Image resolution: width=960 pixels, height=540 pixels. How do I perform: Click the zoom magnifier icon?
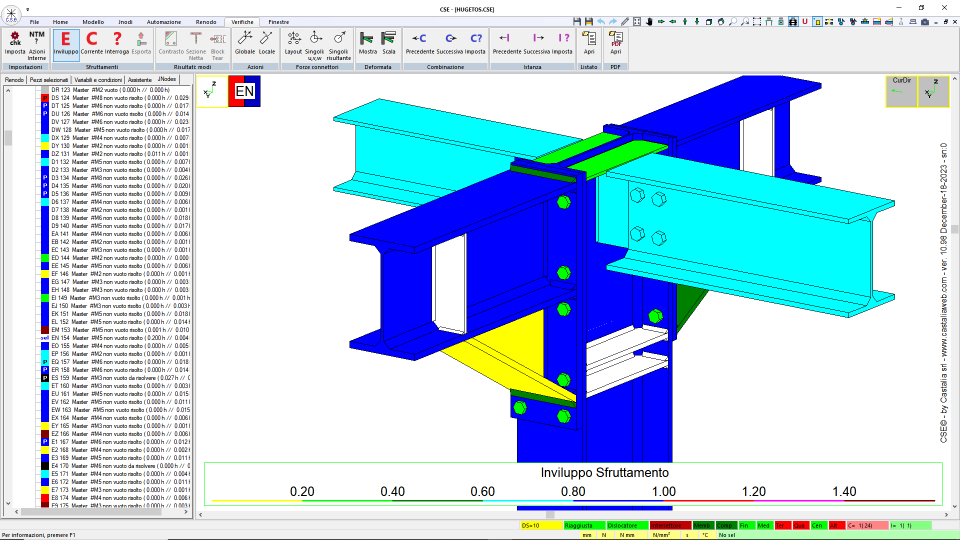pyautogui.click(x=733, y=21)
